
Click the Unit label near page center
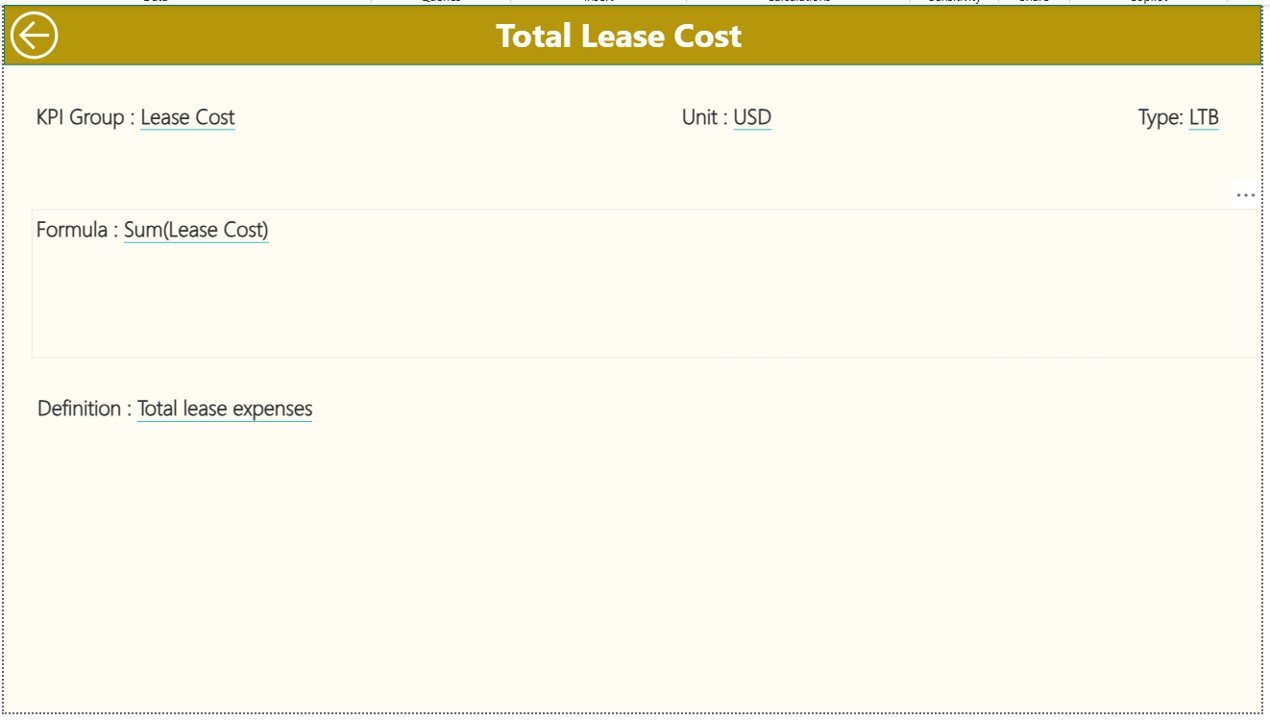coord(700,117)
